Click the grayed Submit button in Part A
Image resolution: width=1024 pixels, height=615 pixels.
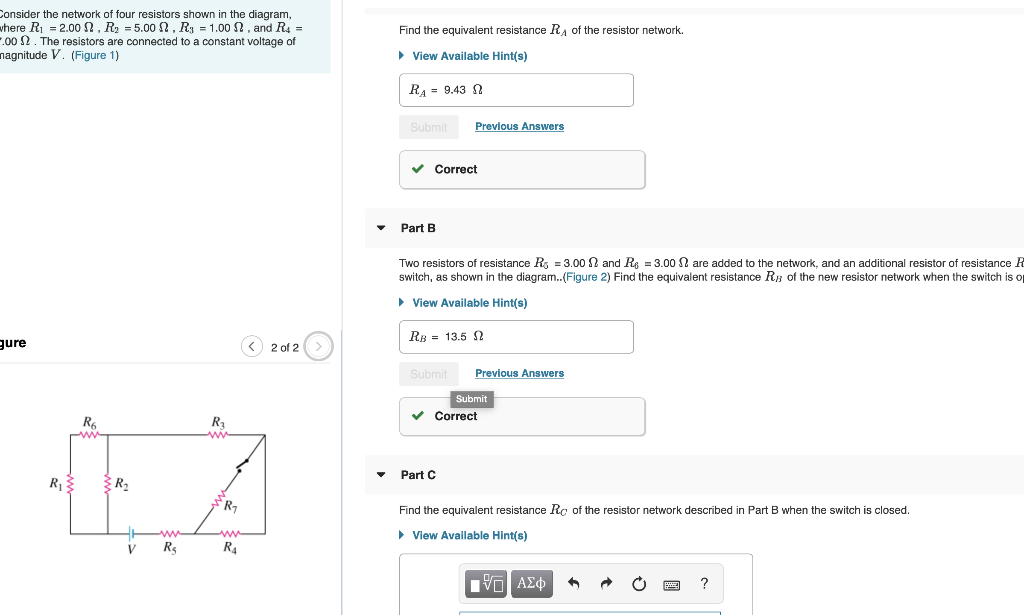429,127
